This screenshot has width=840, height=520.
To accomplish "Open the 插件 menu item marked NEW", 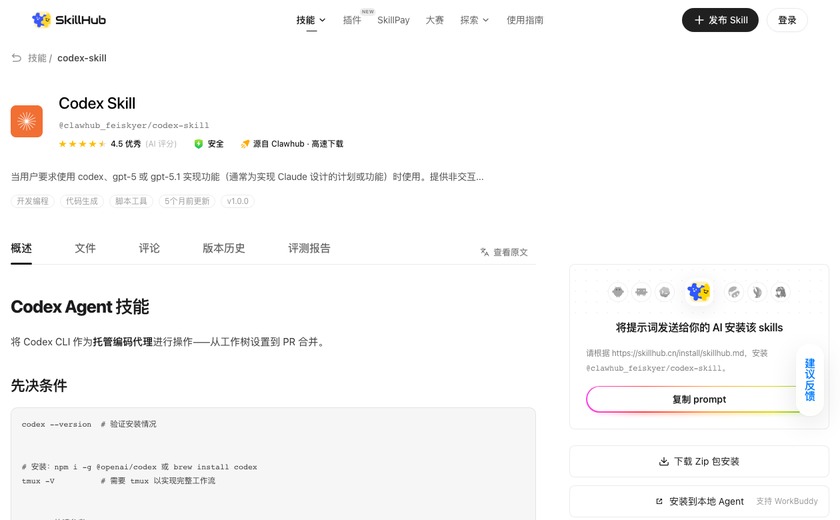I will (x=352, y=20).
